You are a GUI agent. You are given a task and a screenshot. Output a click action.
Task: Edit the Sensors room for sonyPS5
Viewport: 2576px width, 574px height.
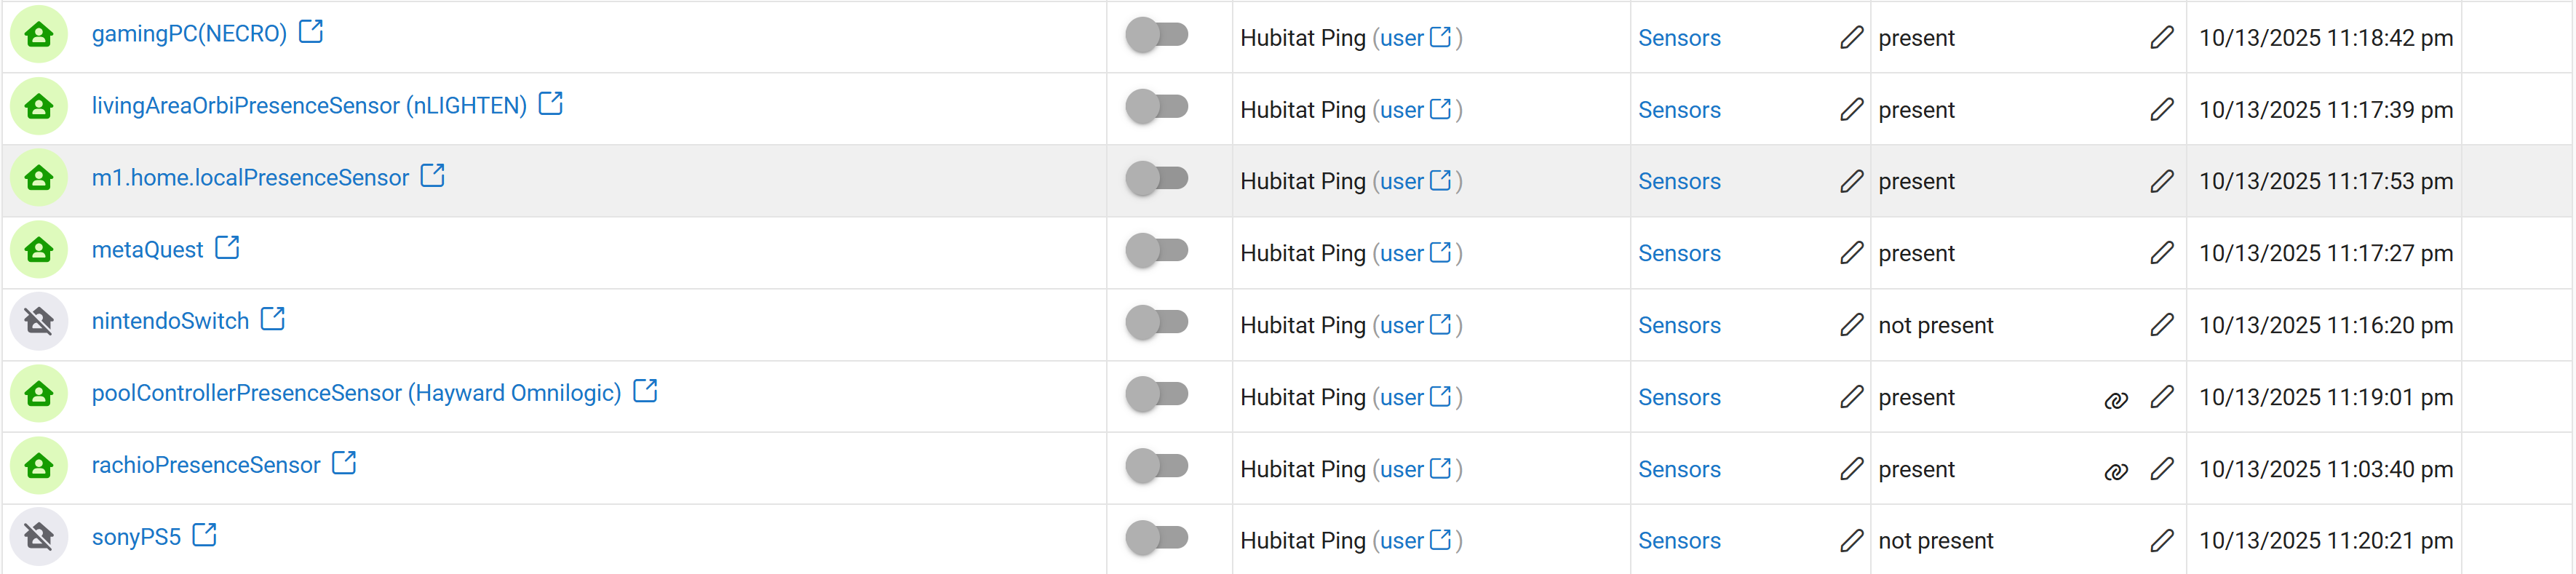point(1851,541)
